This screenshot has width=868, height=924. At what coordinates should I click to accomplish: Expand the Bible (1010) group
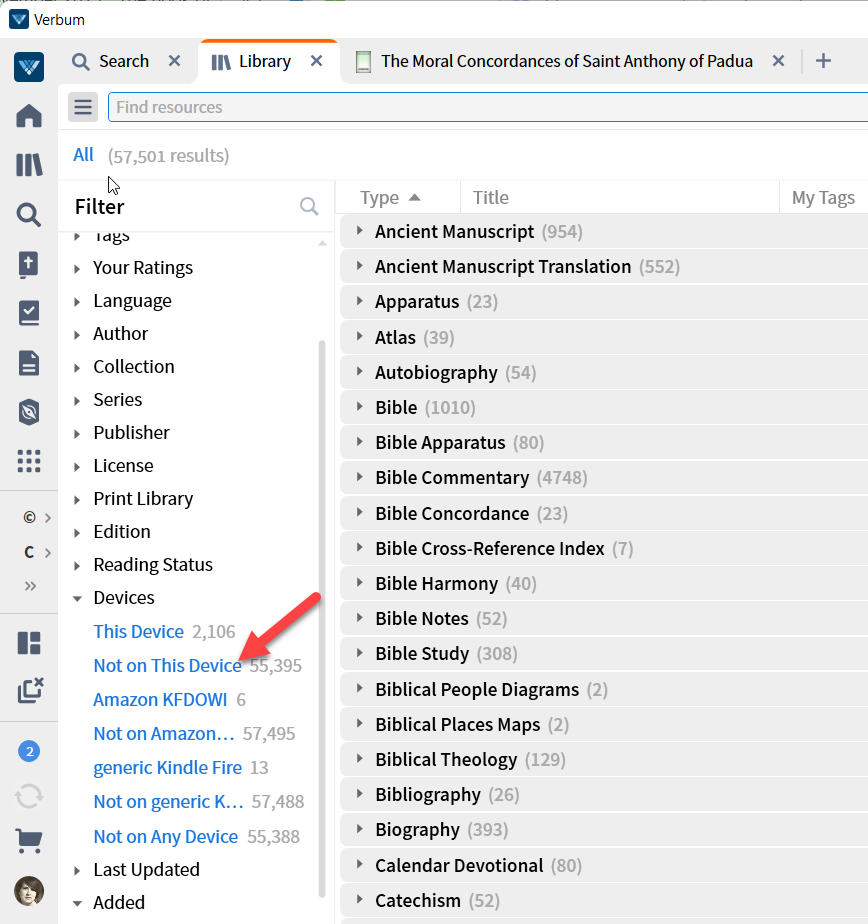click(359, 407)
